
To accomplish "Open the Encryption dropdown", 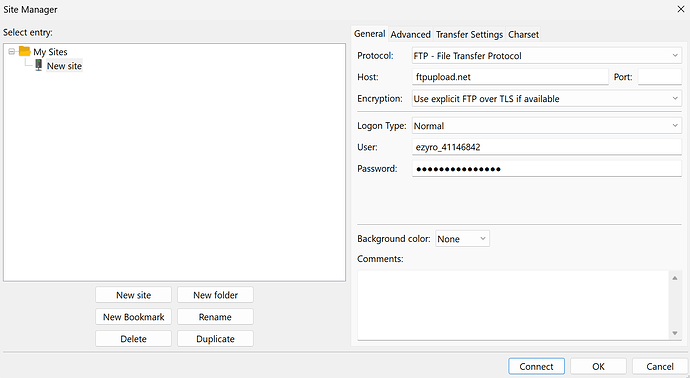I will click(547, 99).
